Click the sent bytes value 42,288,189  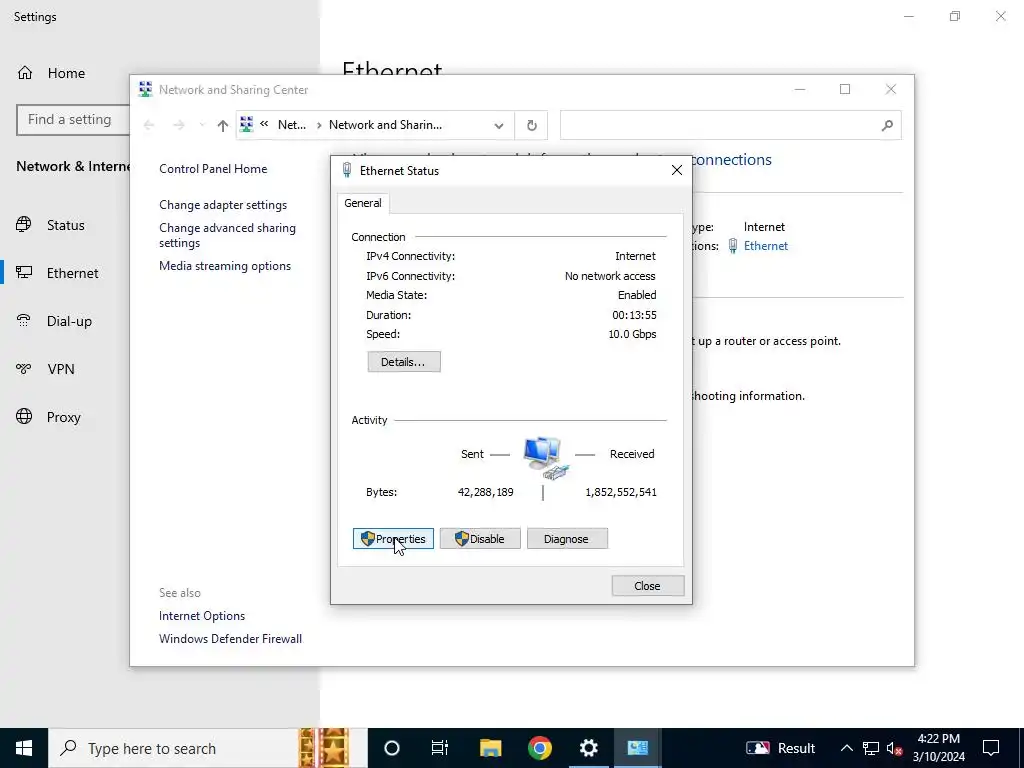485,492
